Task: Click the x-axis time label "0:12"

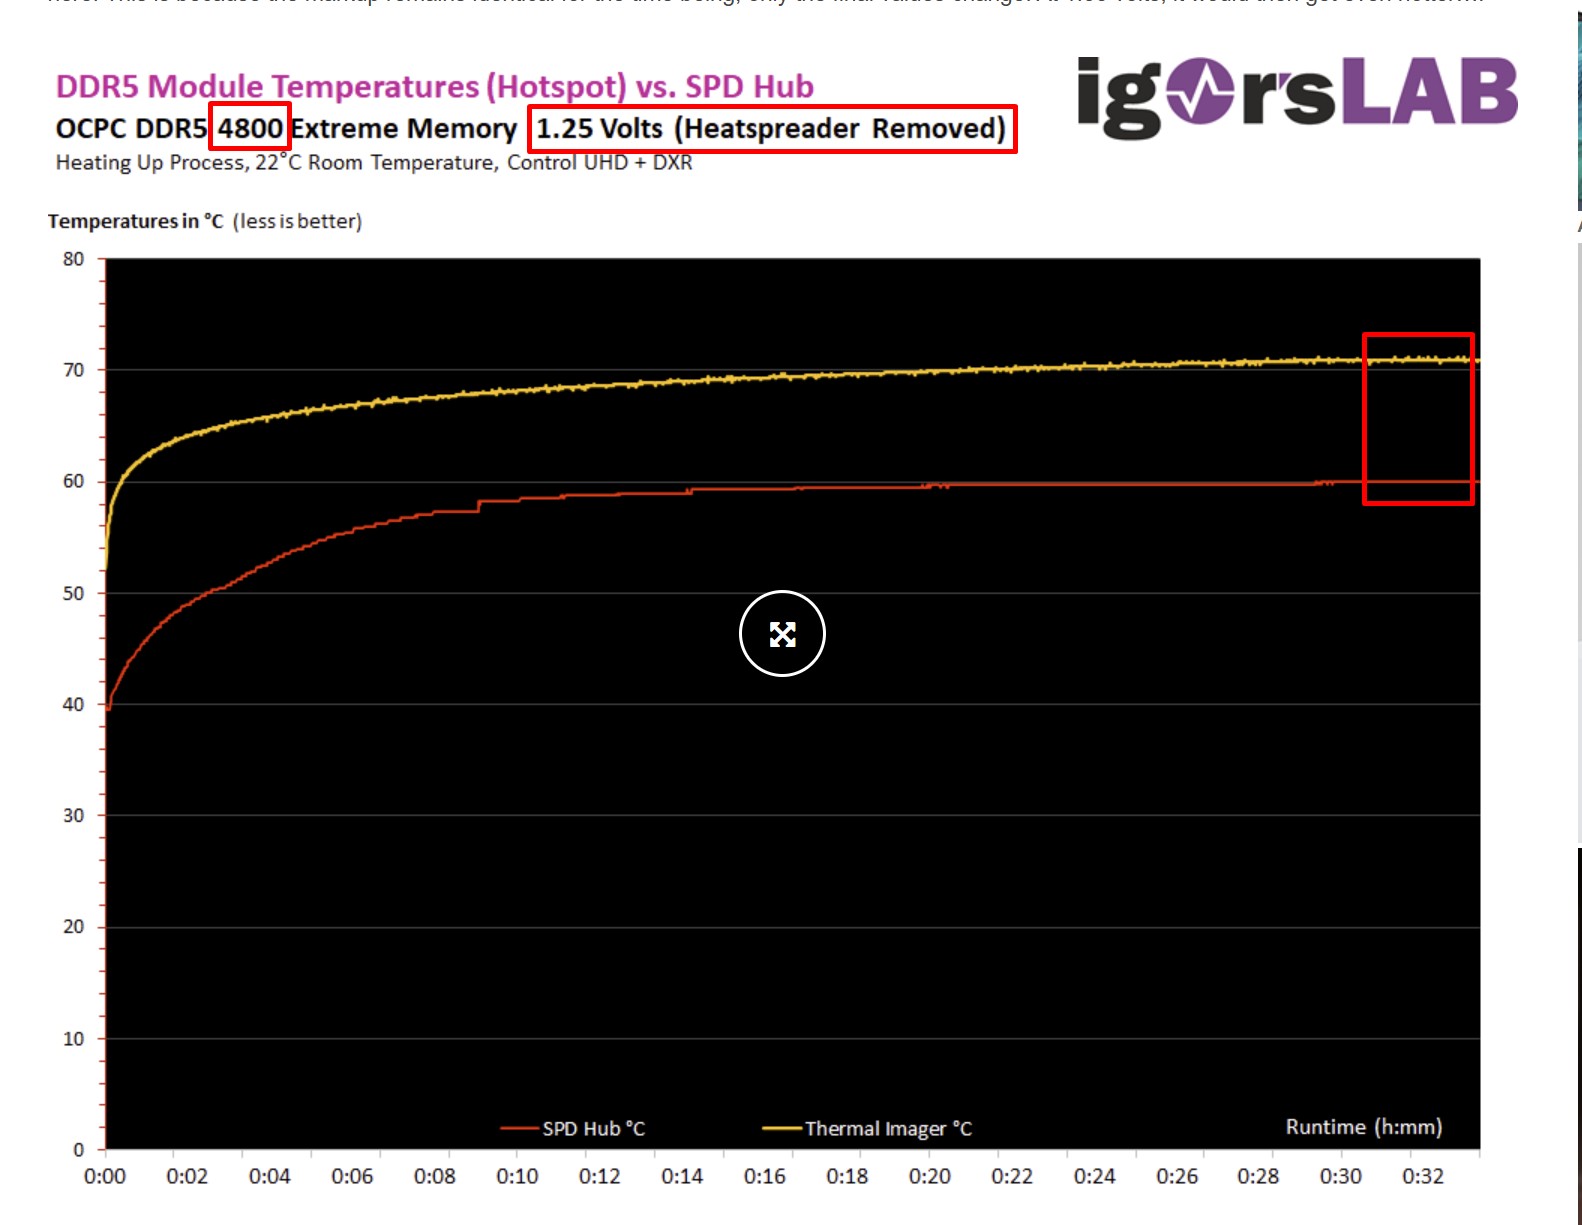Action: 600,1176
